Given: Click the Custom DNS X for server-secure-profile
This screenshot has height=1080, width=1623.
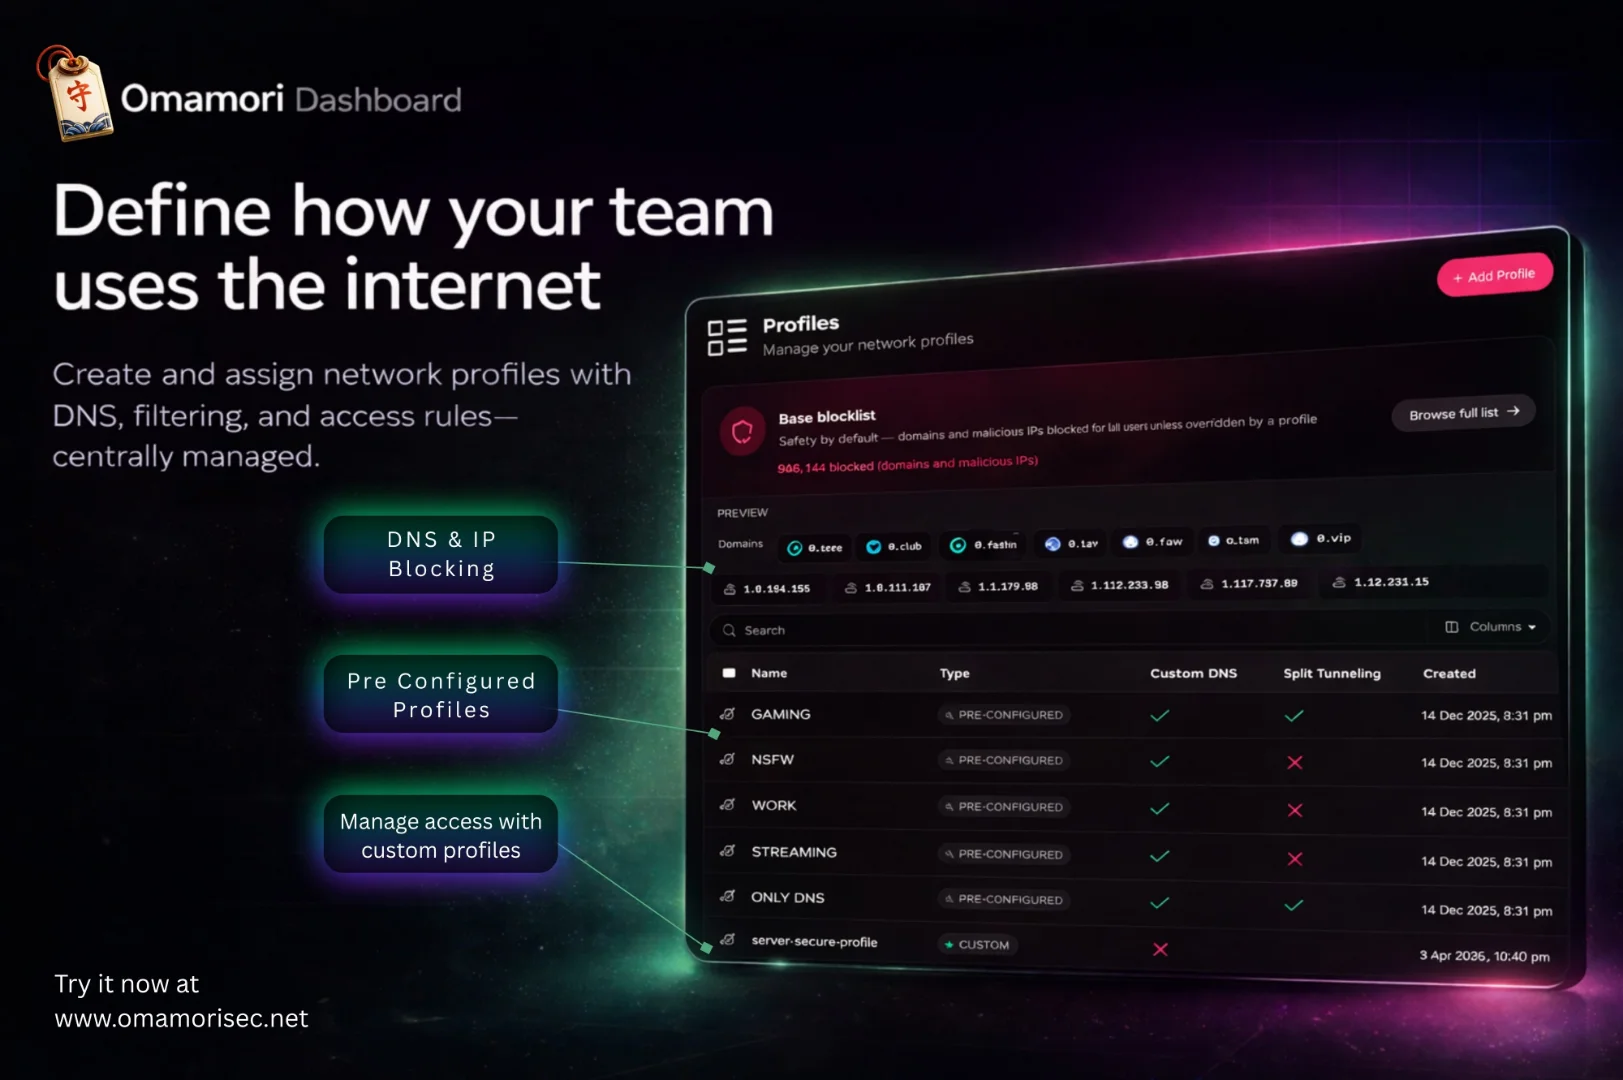Looking at the screenshot, I should (1160, 949).
